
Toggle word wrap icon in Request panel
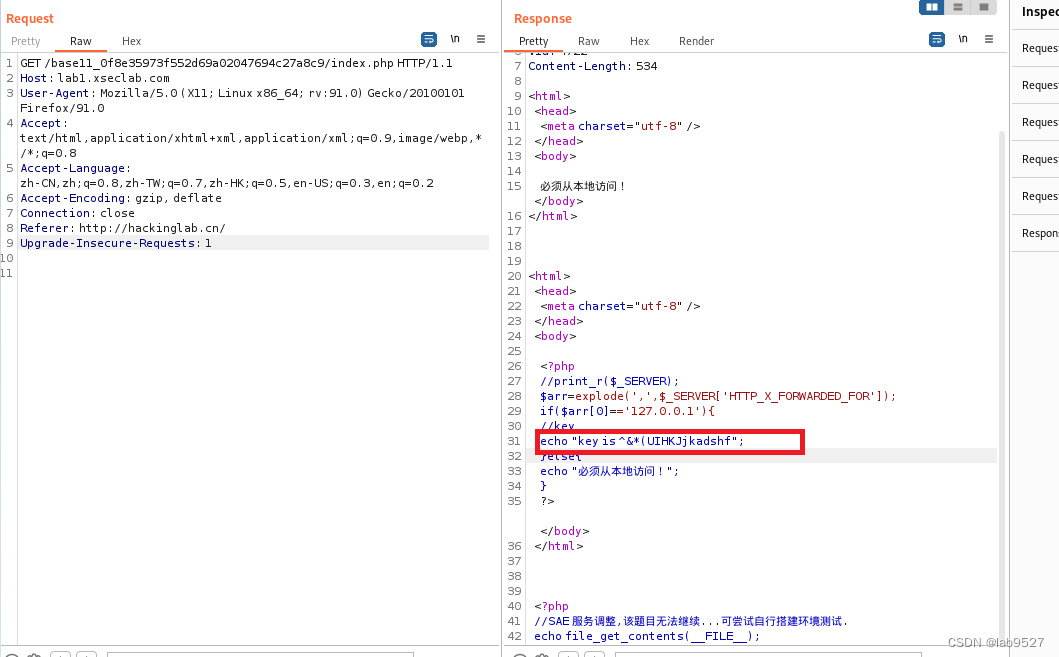[429, 40]
